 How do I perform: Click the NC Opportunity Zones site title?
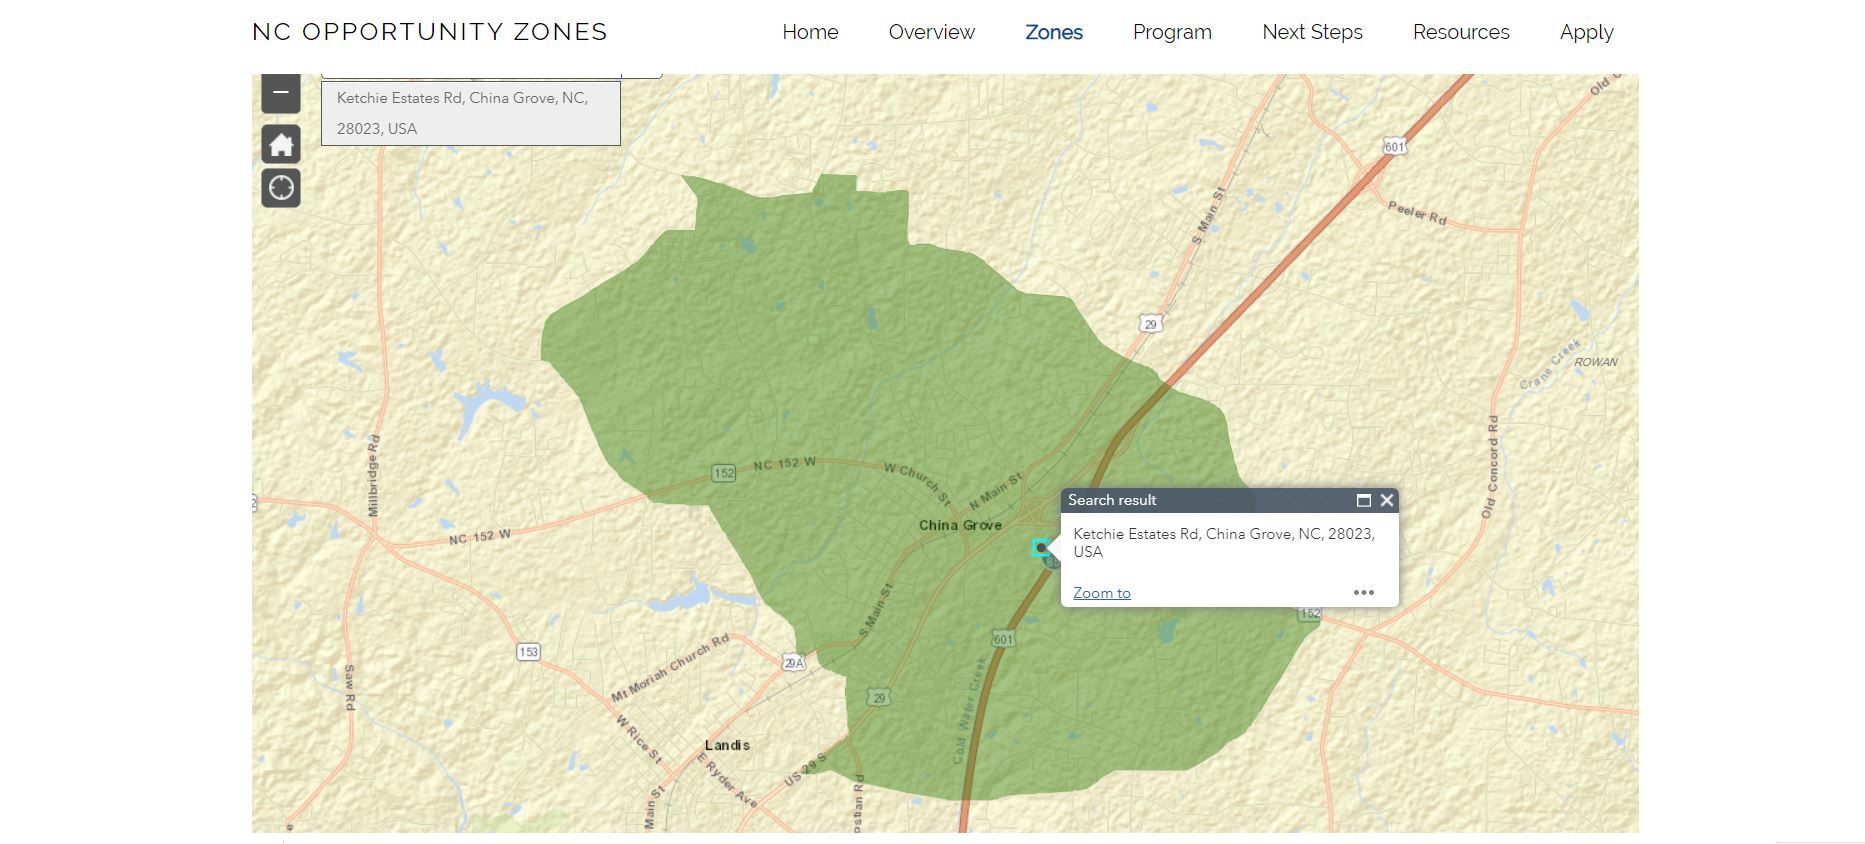pyautogui.click(x=430, y=32)
